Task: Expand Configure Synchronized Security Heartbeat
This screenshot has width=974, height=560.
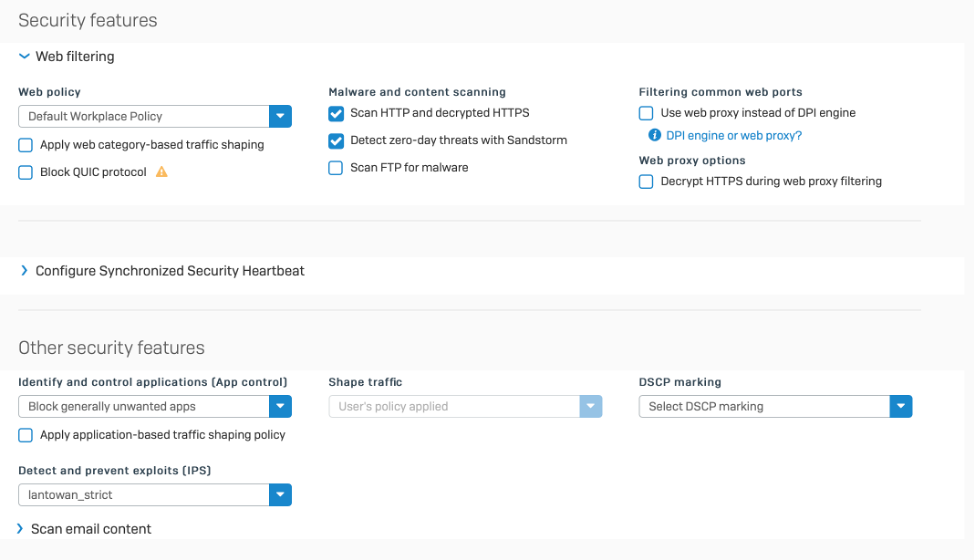Action: 24,271
